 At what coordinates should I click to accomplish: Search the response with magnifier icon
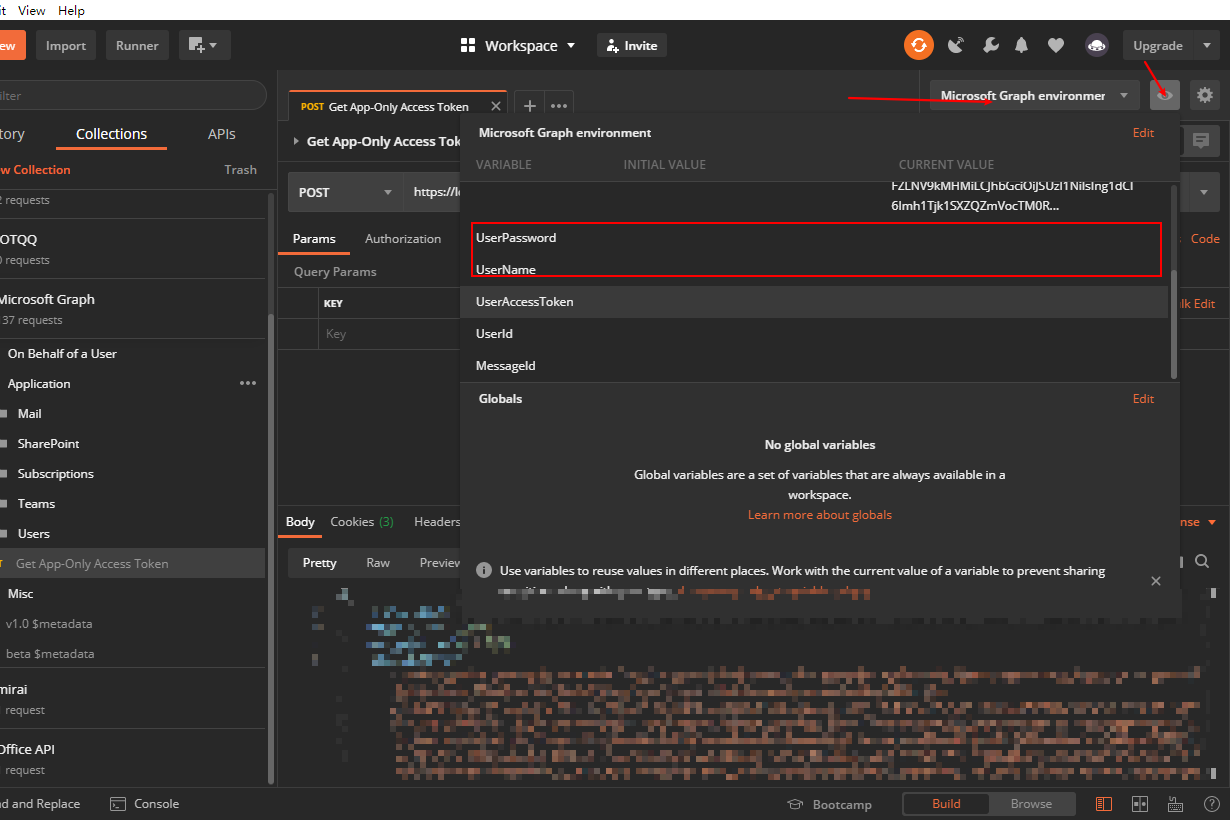coord(1202,562)
